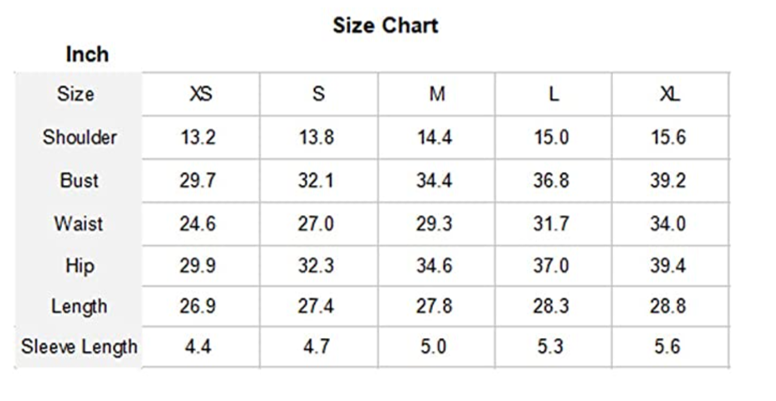Select the XS sleeve length value 4.4
This screenshot has width=776, height=401.
tap(198, 347)
